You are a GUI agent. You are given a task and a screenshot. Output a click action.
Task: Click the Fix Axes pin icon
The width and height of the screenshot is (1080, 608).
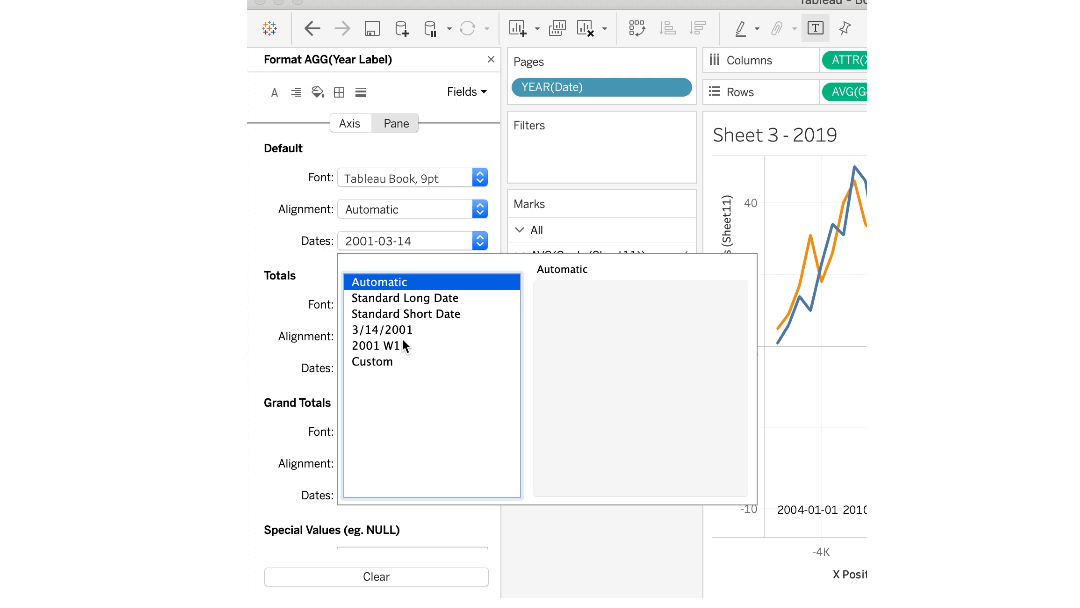point(845,28)
